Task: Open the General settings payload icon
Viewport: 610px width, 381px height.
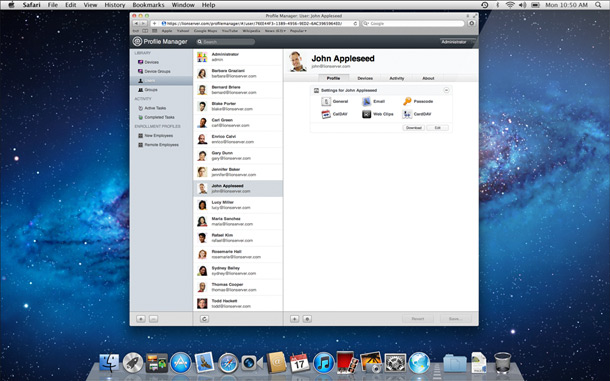Action: tap(326, 102)
